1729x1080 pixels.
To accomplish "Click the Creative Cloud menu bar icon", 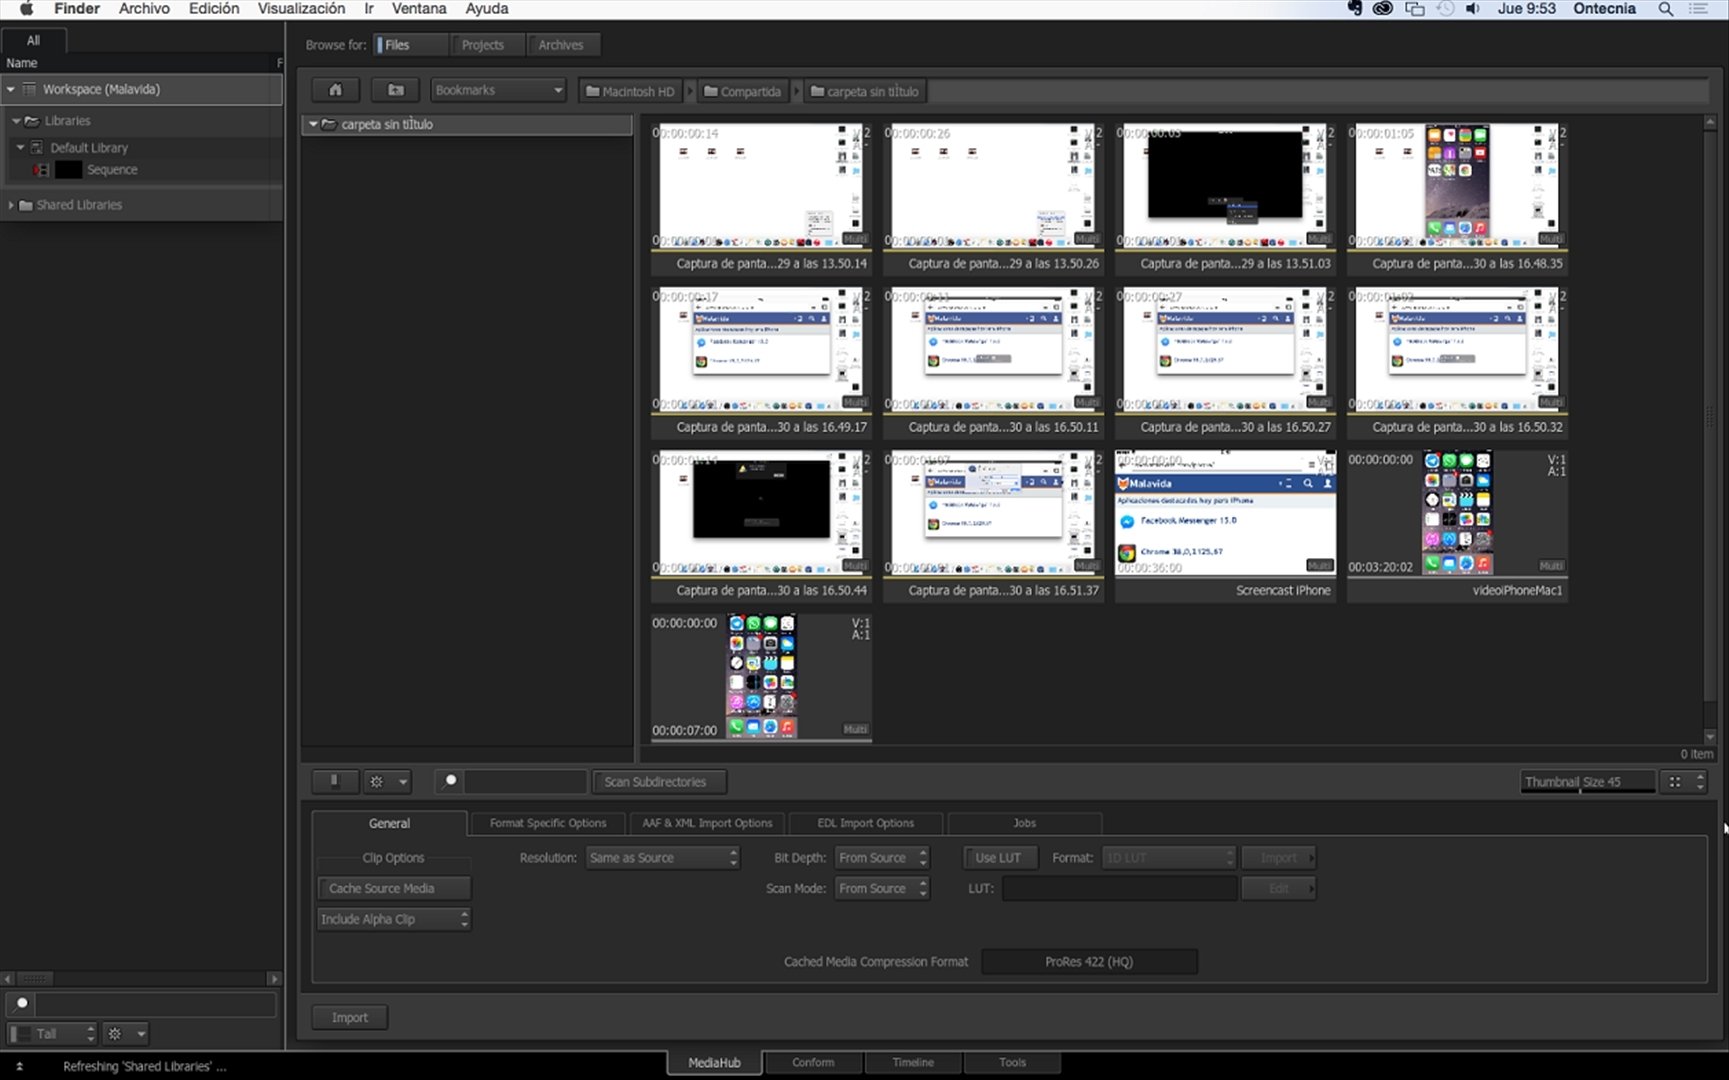I will click(x=1383, y=9).
